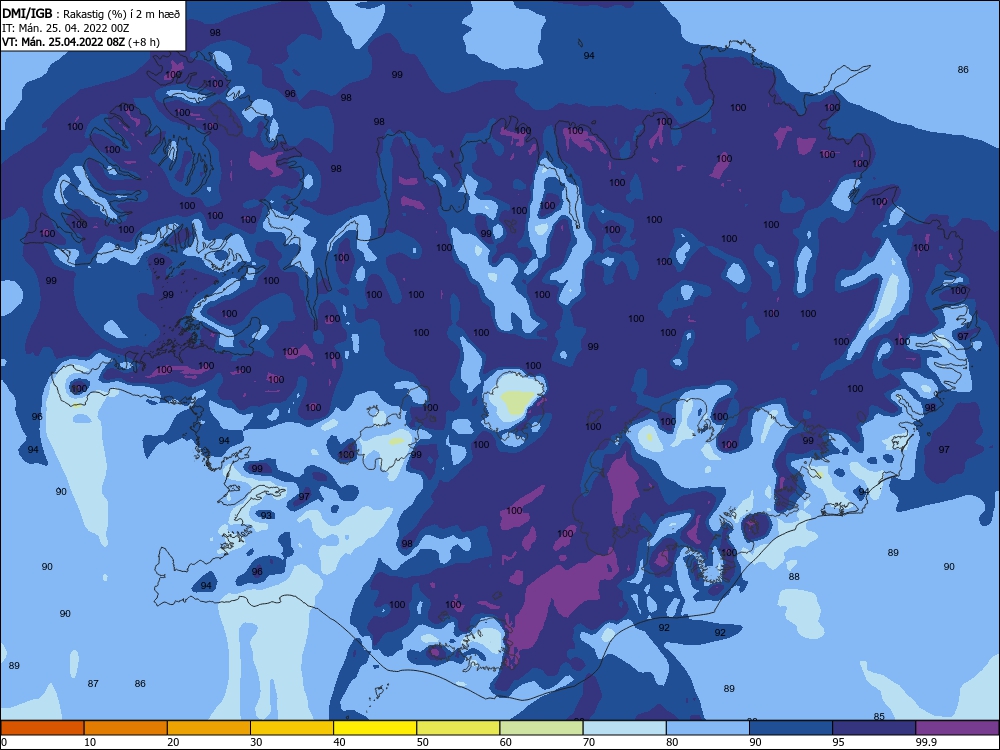Click the 'IT: Mán. 25. 04. 2022 00Z' line
1000x750 pixels.
[66, 28]
